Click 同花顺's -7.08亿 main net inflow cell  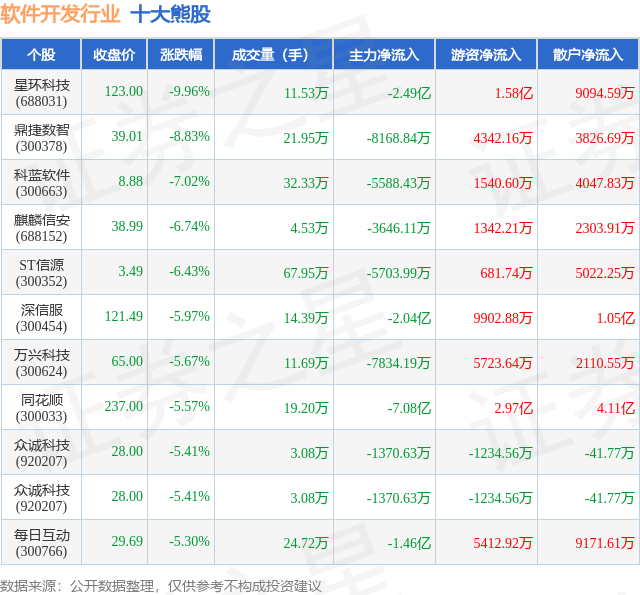click(x=409, y=408)
